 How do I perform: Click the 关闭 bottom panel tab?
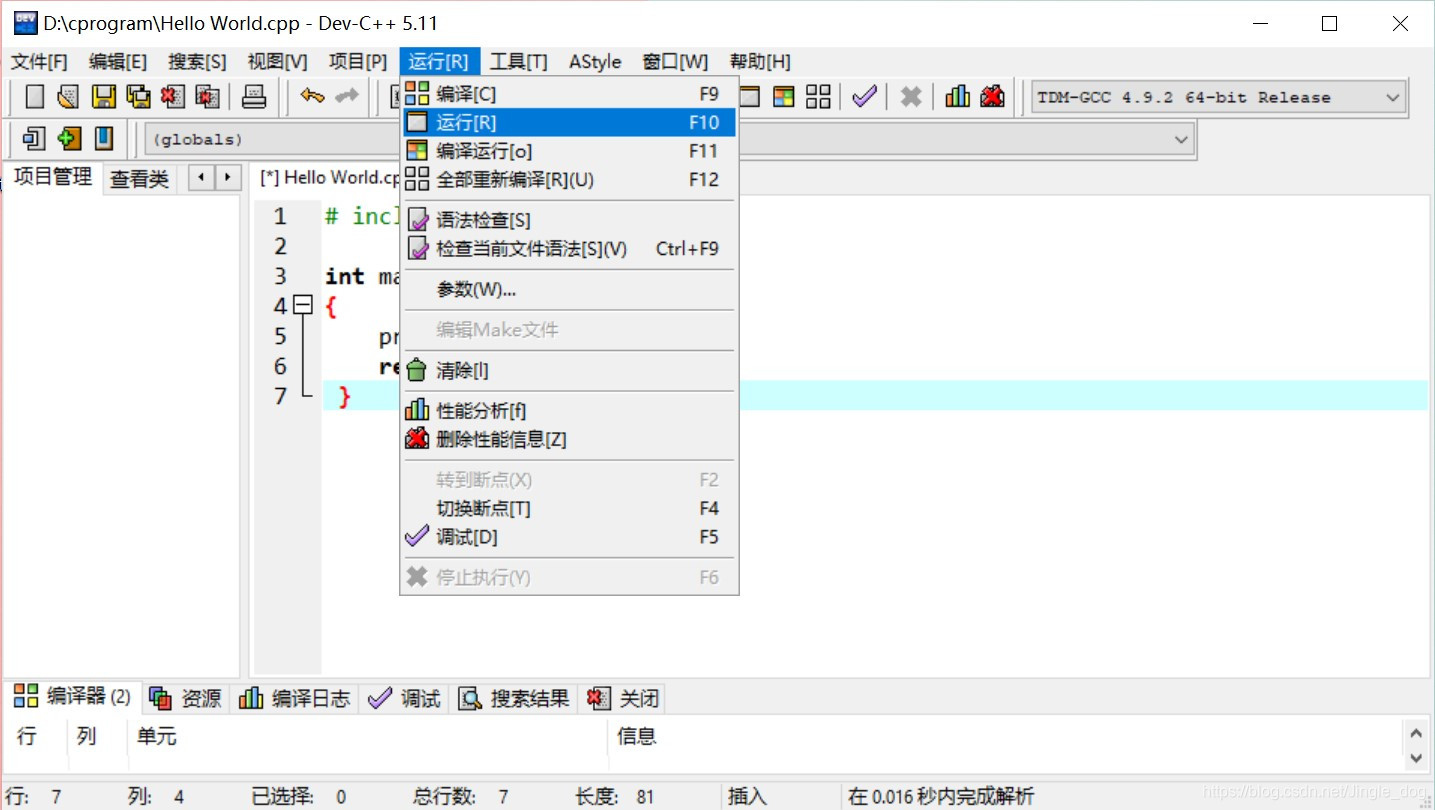coord(623,698)
